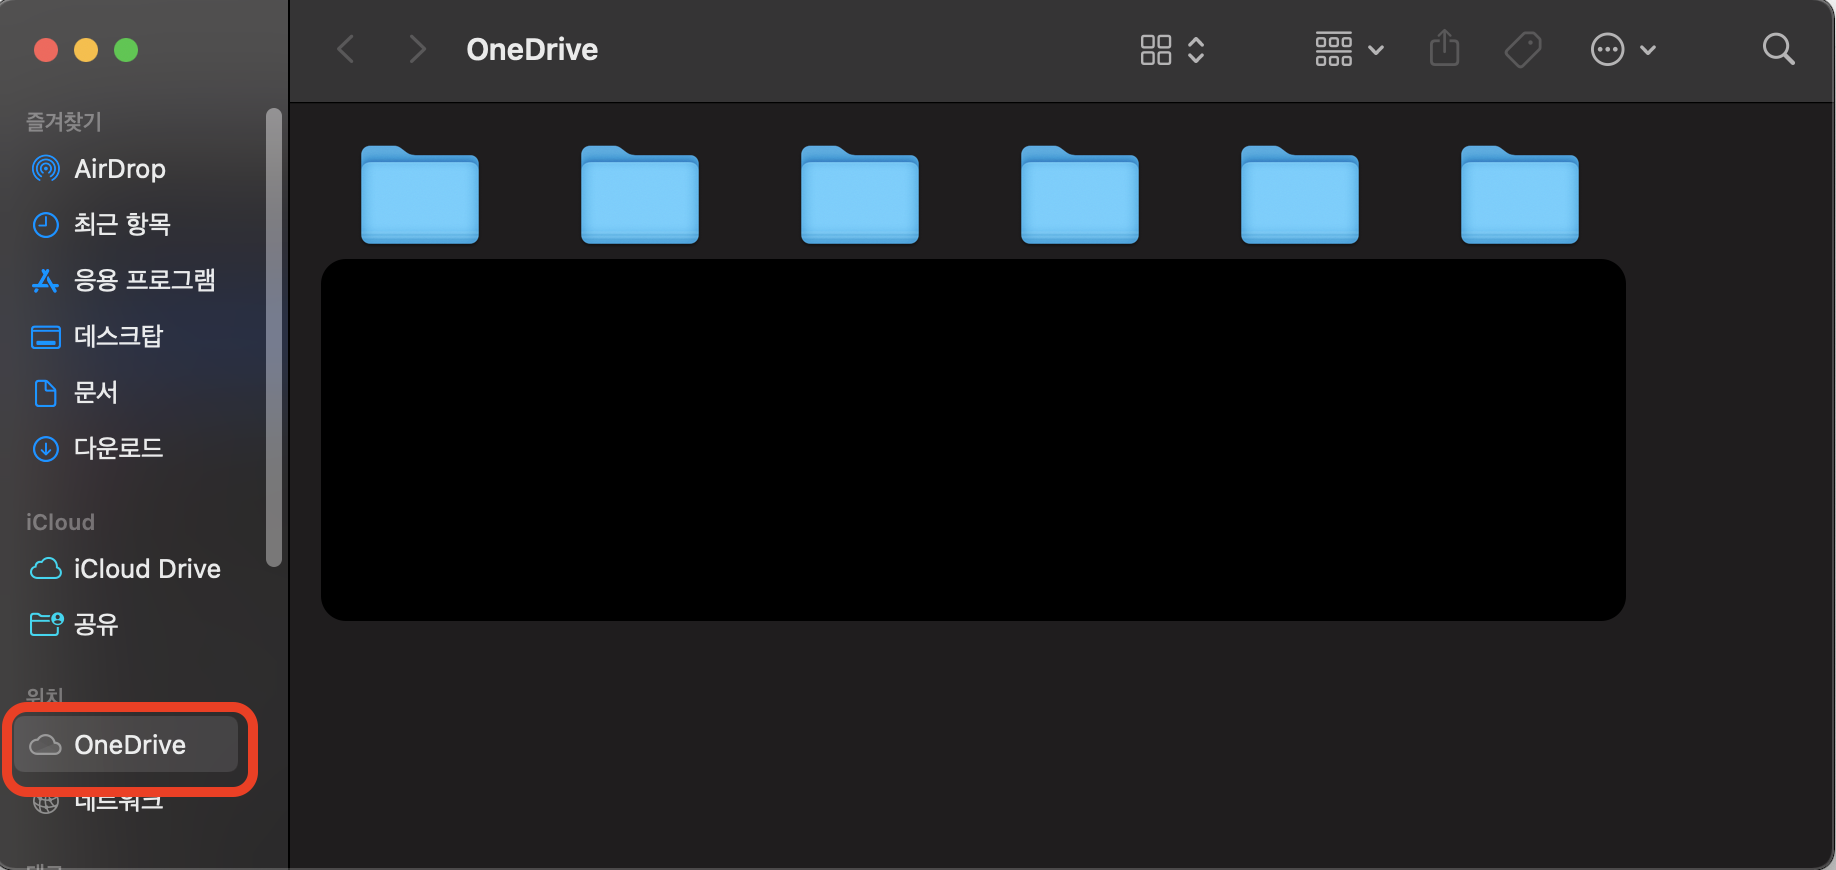Select the fifth folder in OneDrive
The width and height of the screenshot is (1836, 870).
pyautogui.click(x=1300, y=195)
